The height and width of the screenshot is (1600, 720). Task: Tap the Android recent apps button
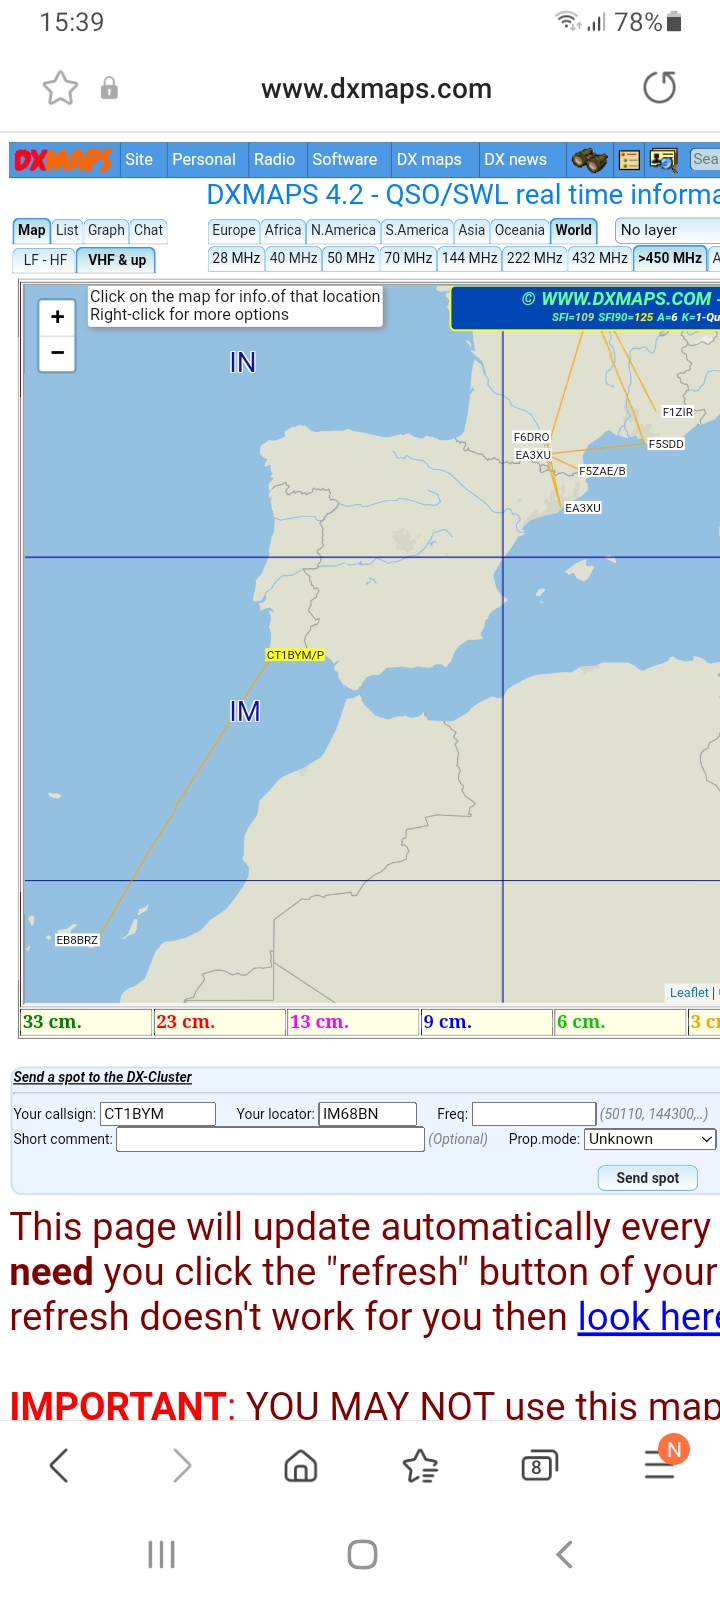pos(161,1554)
